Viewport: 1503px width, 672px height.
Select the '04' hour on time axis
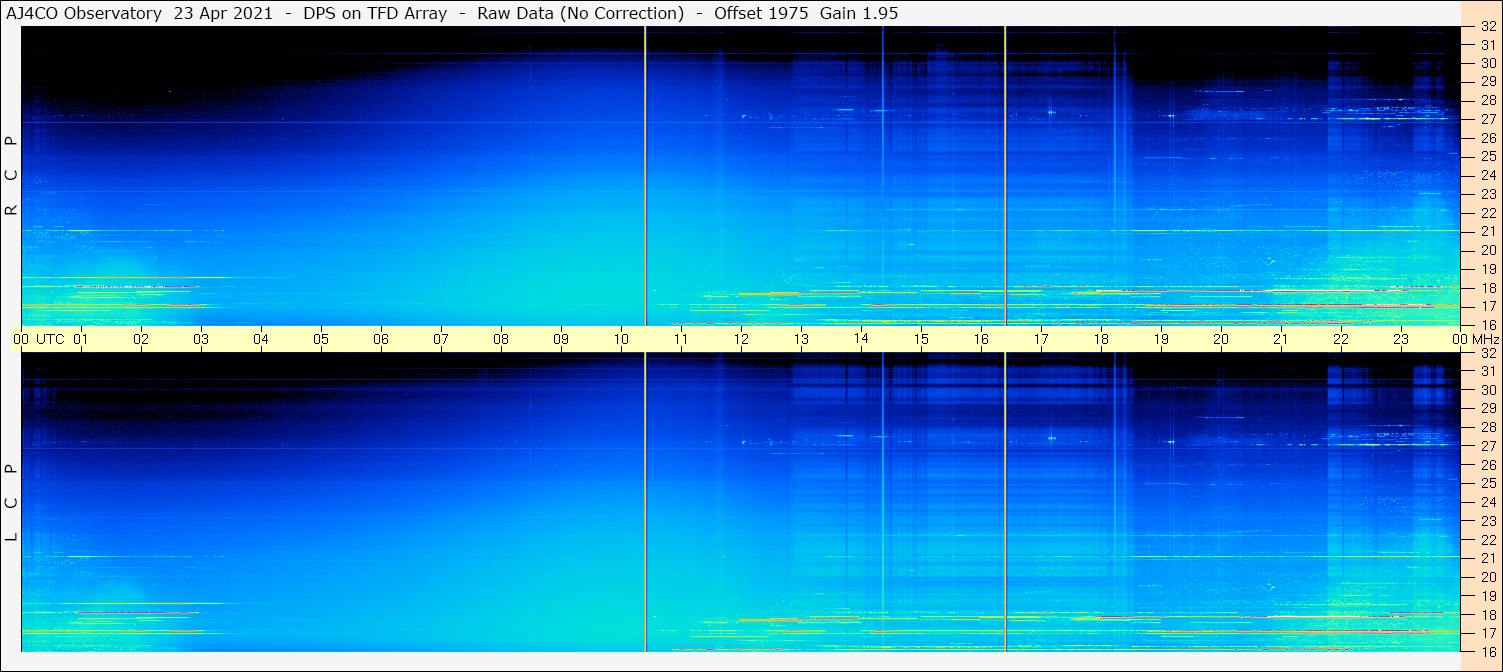(261, 339)
